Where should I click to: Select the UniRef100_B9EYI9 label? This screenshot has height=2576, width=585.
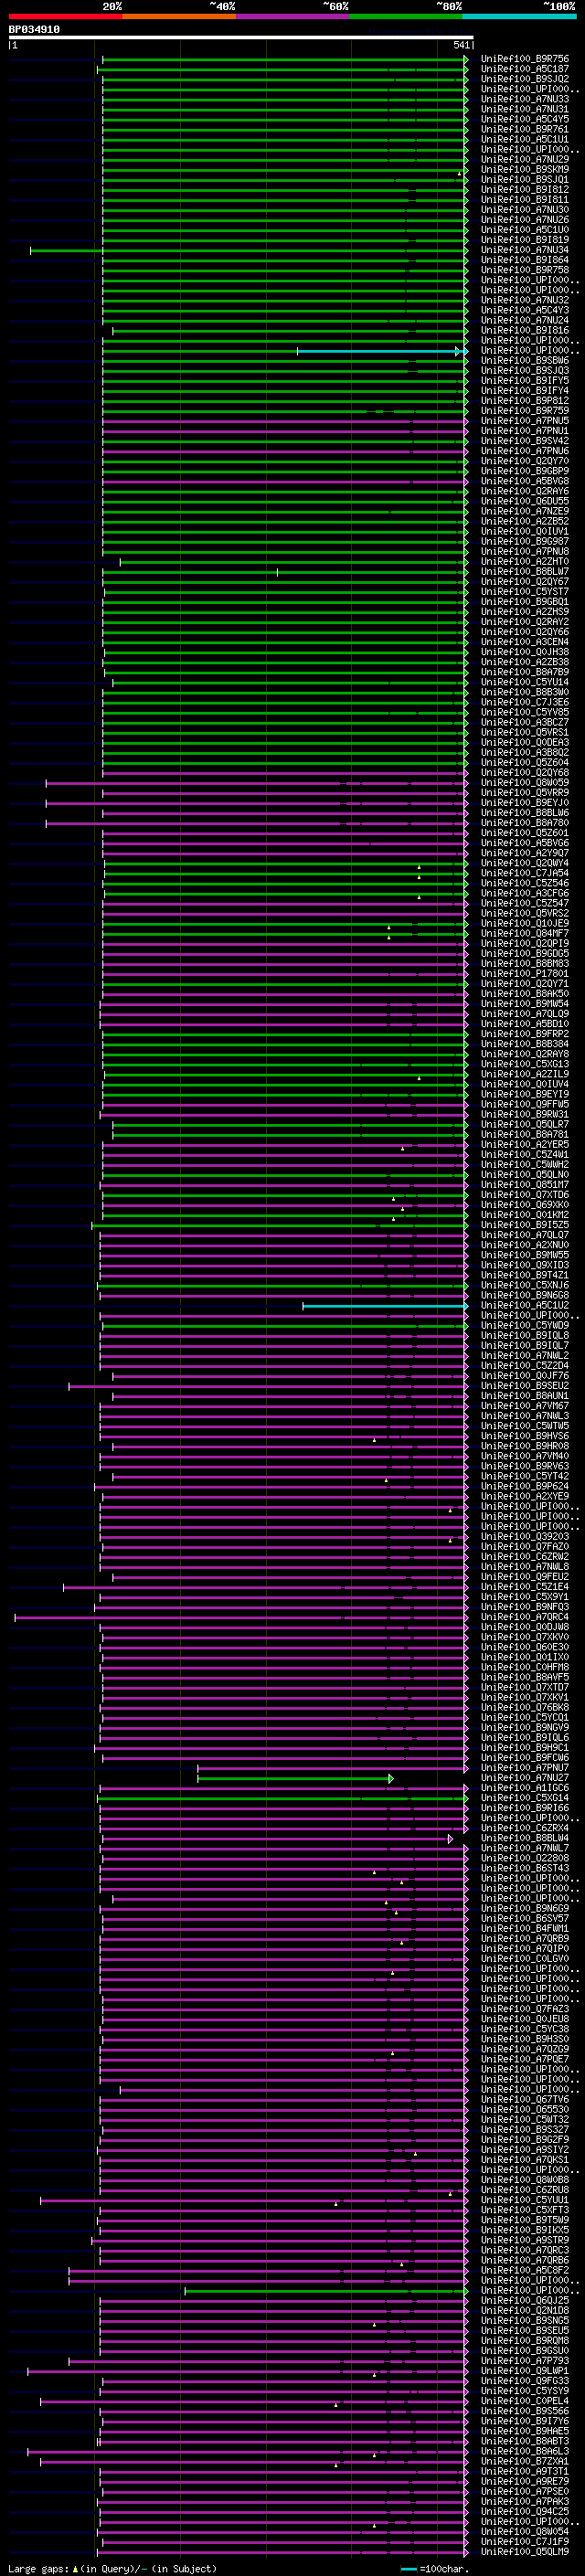point(525,1094)
